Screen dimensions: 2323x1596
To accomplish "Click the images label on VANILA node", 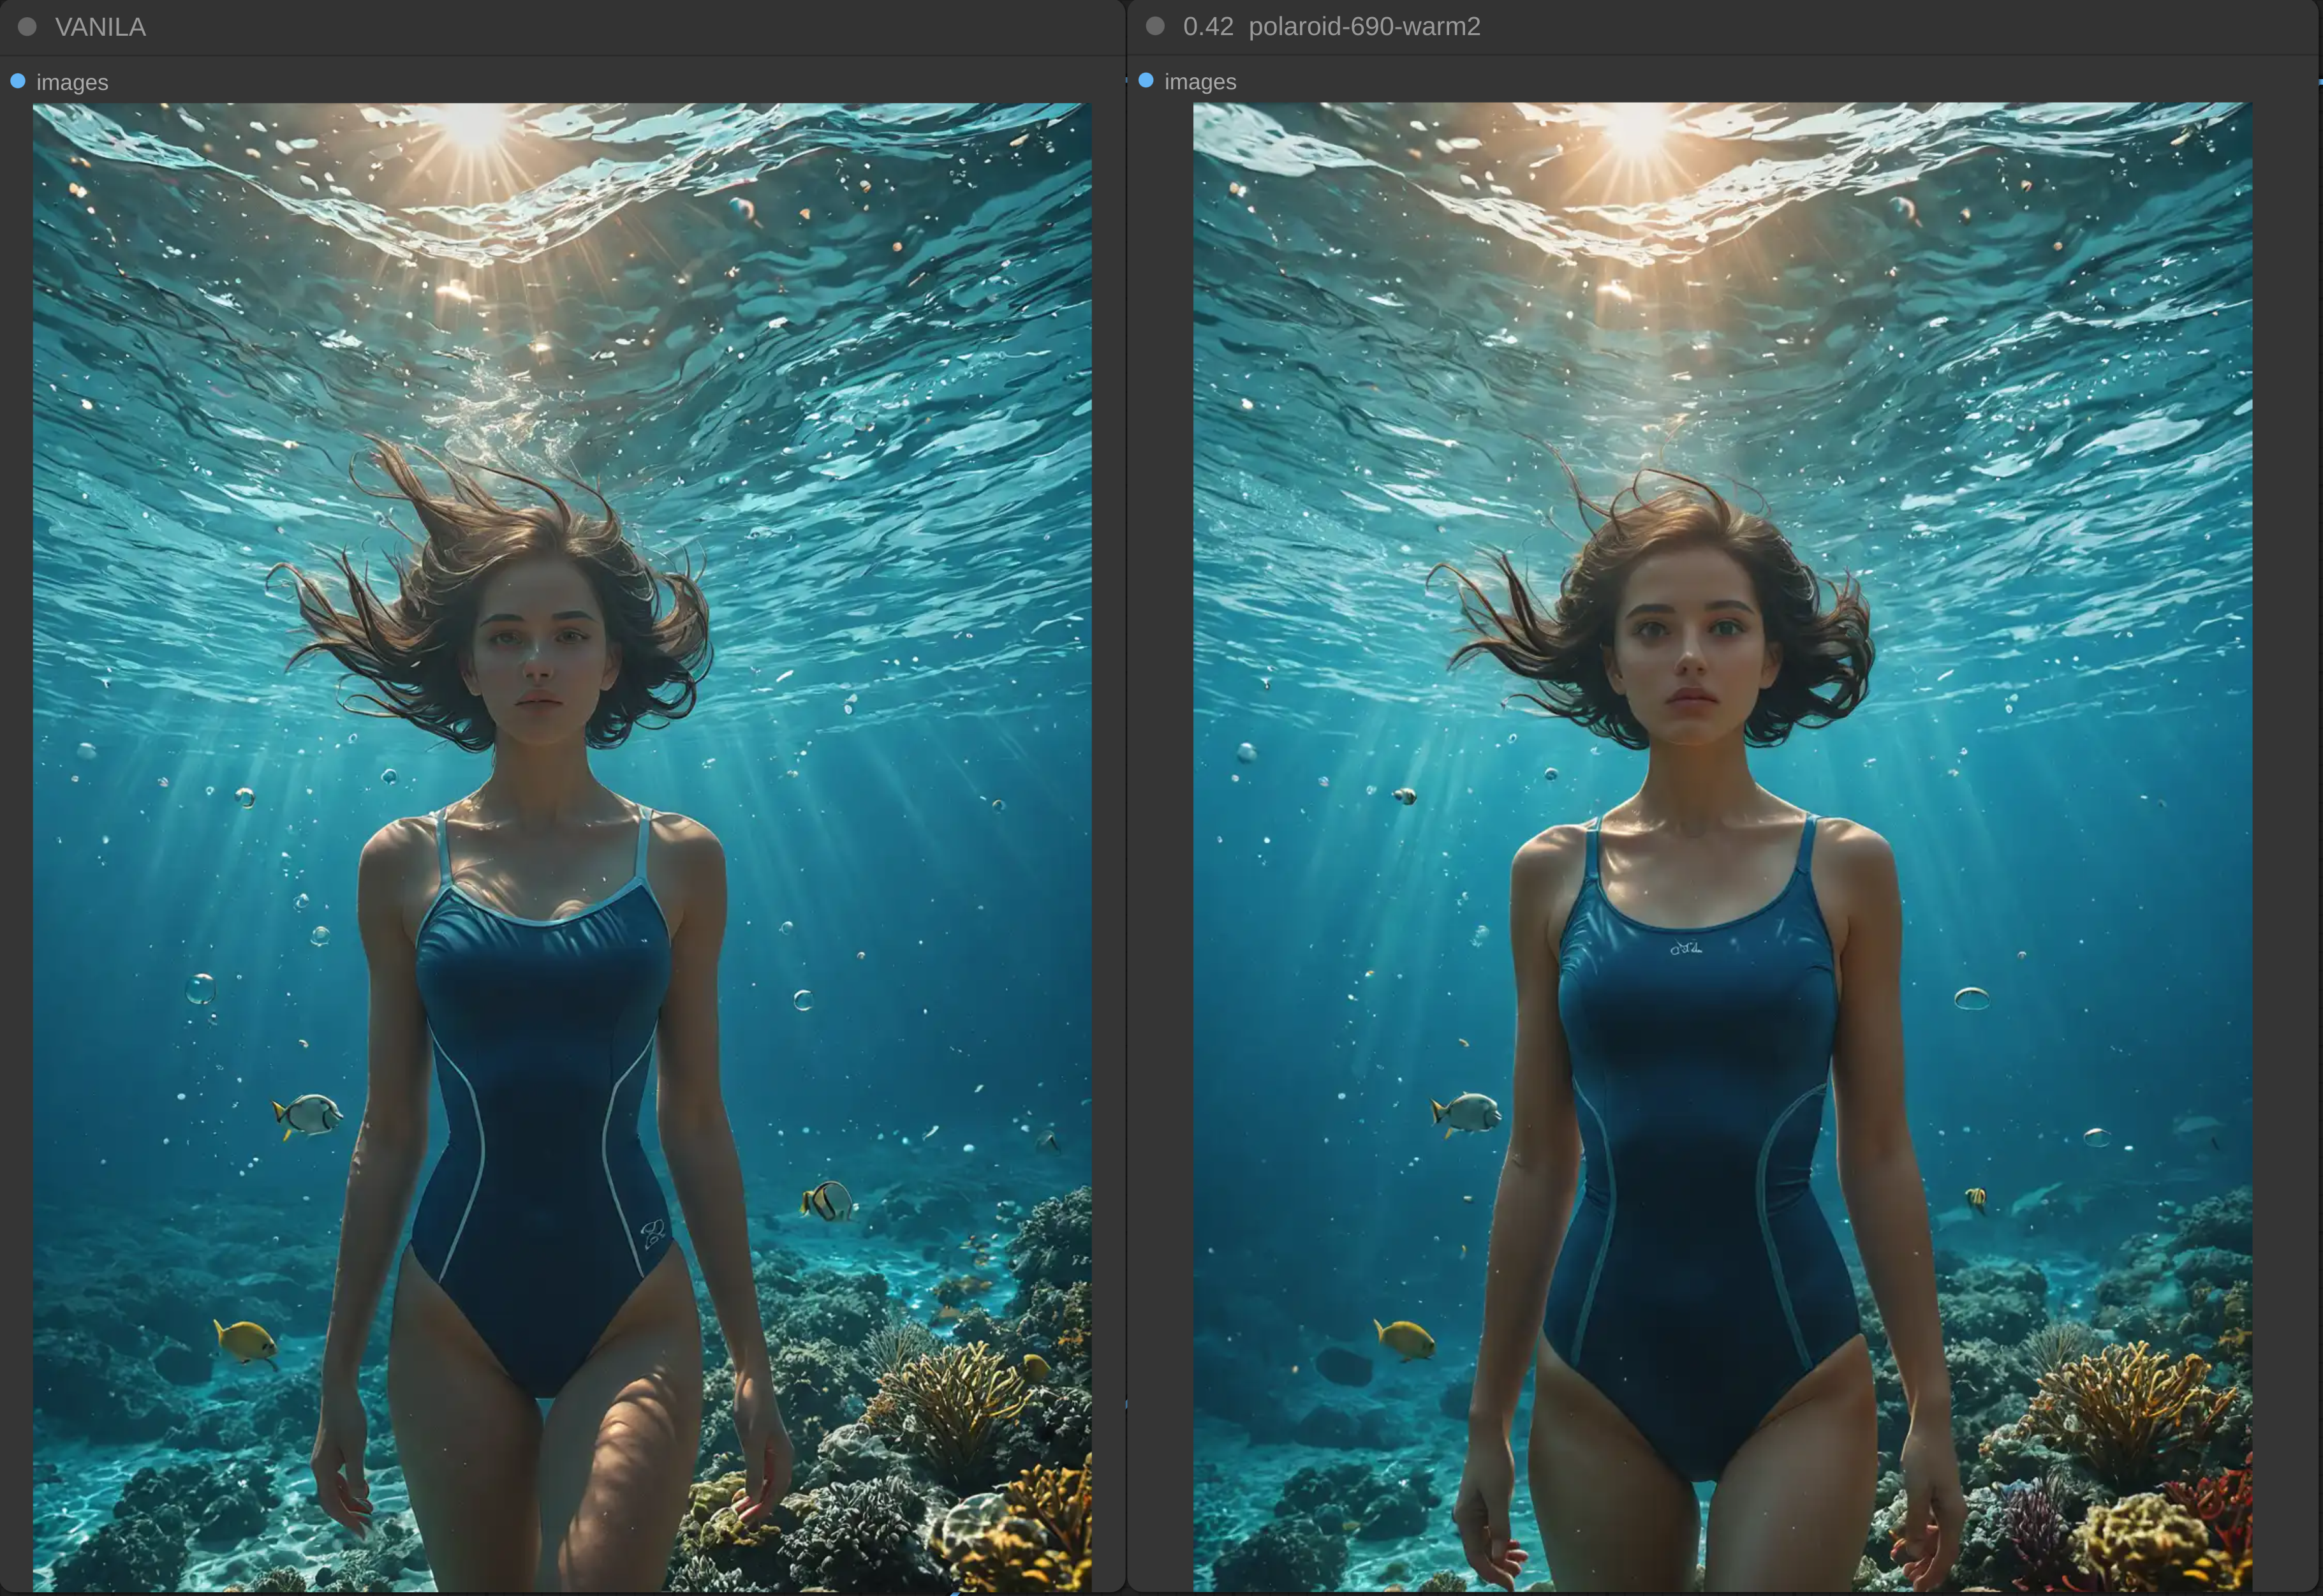I will point(72,82).
